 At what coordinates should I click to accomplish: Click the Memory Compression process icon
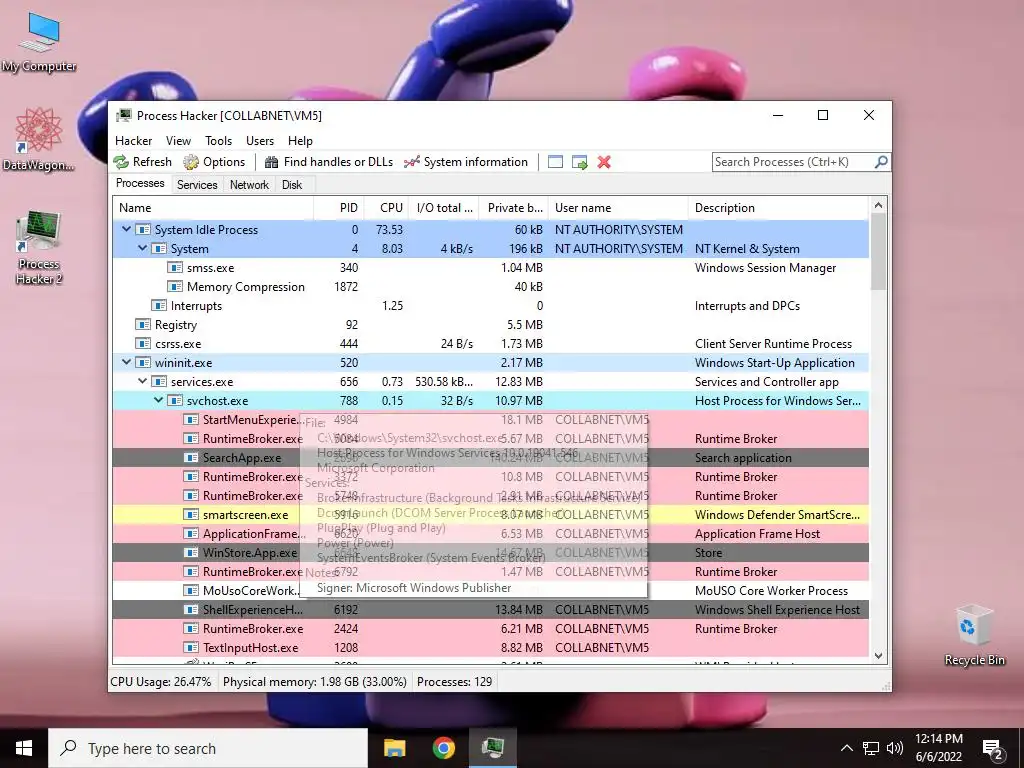(x=174, y=286)
